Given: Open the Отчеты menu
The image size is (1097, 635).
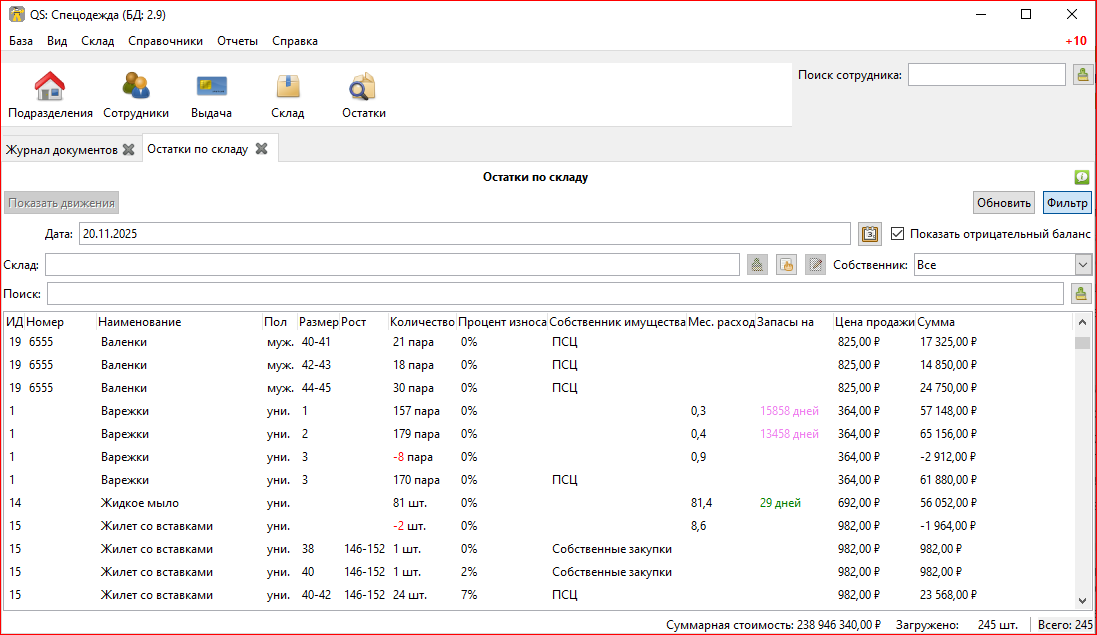Looking at the screenshot, I should click(237, 41).
